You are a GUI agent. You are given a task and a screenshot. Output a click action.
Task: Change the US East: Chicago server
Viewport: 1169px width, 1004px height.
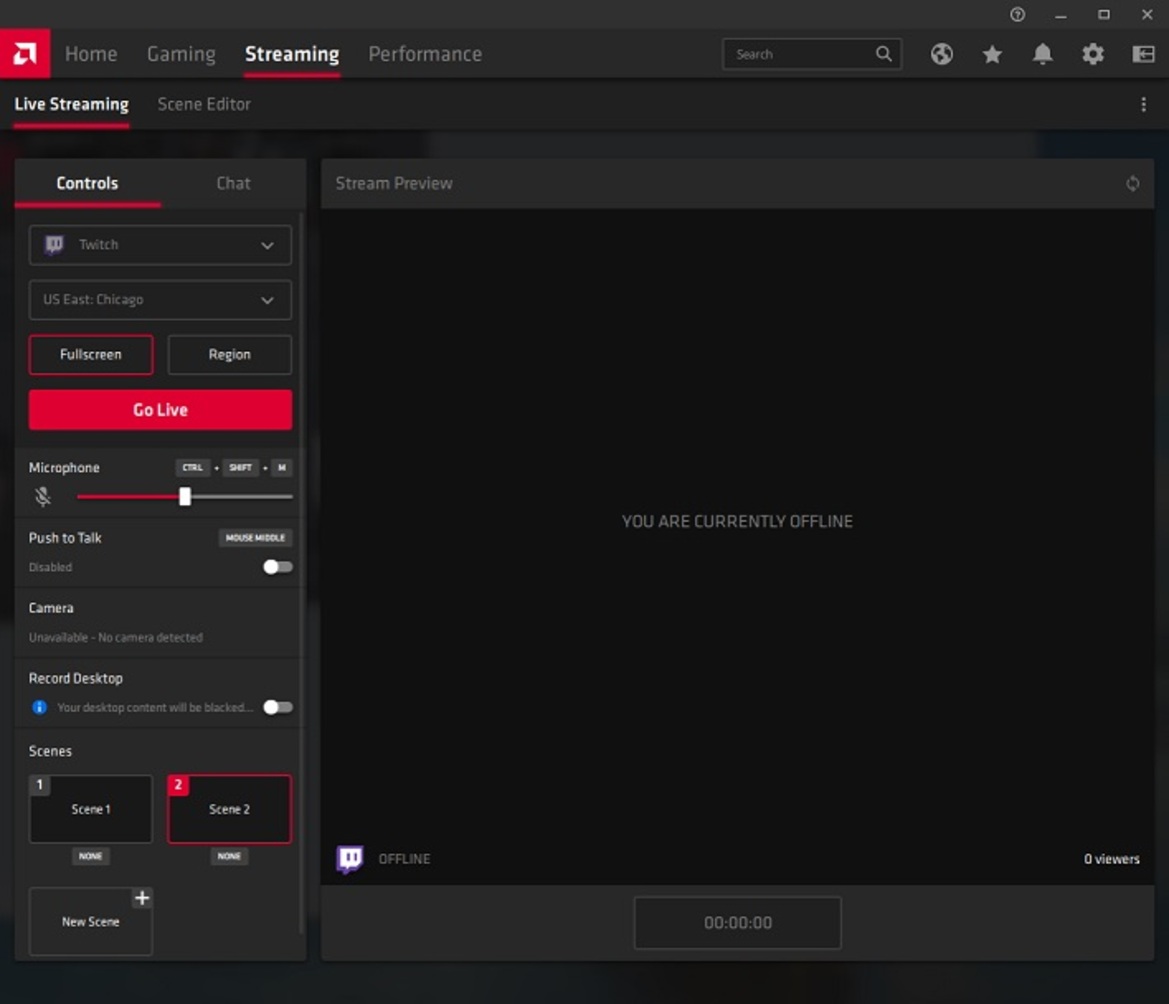tap(159, 299)
